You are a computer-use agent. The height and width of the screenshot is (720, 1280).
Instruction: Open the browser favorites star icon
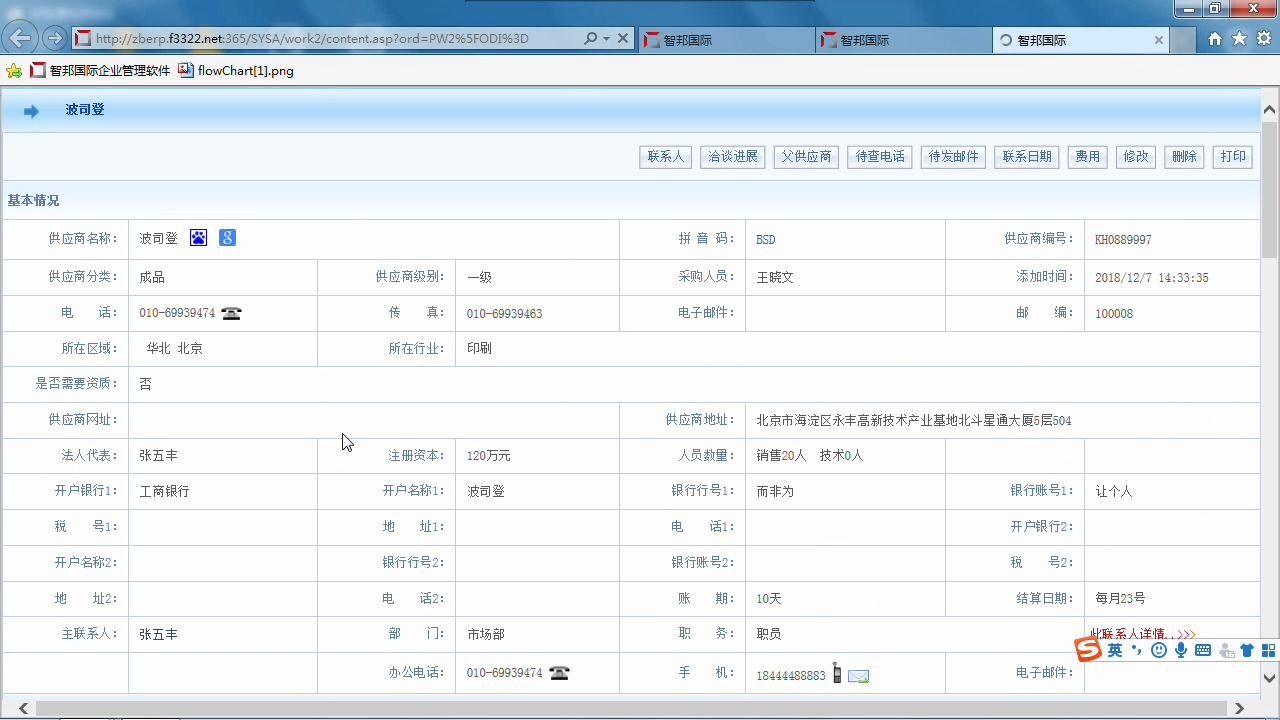[1239, 39]
